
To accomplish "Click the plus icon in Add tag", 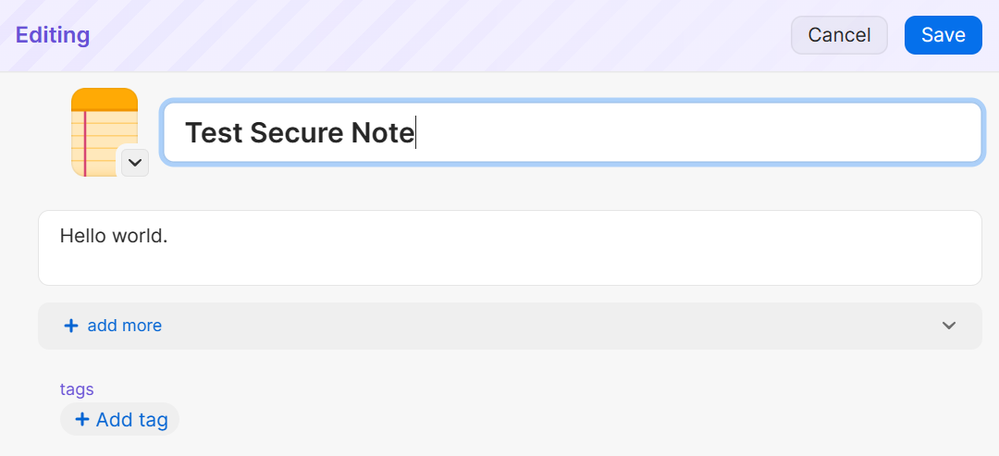I will coord(82,420).
